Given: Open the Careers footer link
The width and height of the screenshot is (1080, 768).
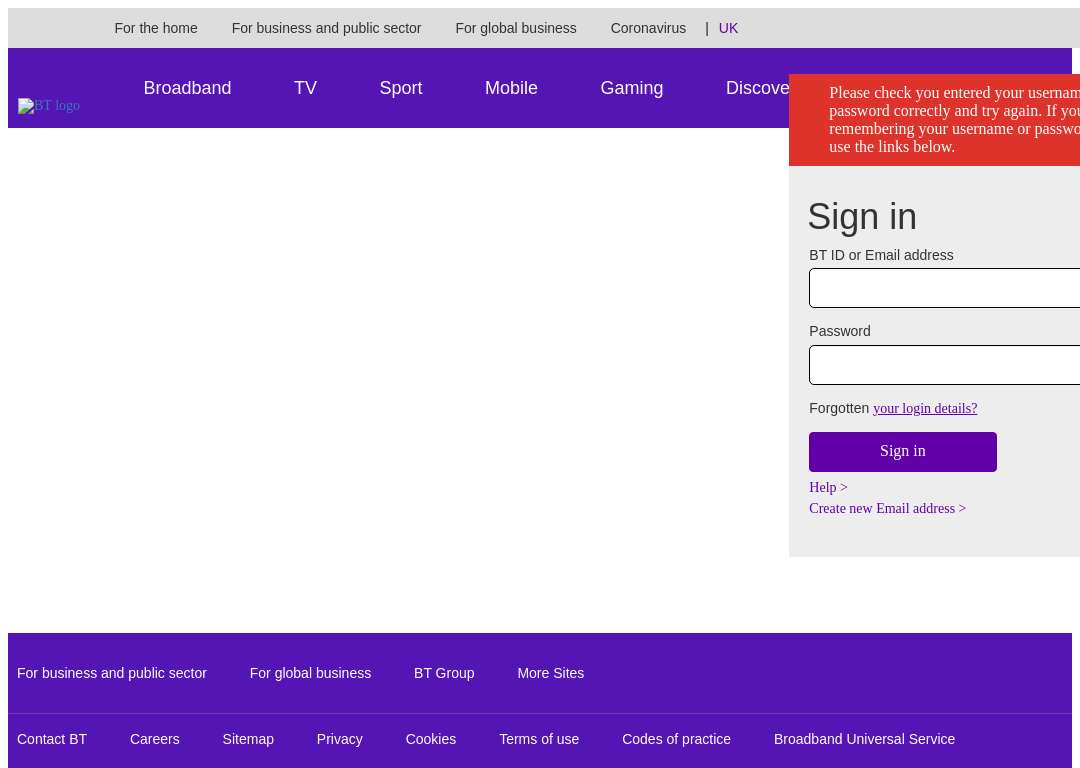Looking at the screenshot, I should point(154,739).
